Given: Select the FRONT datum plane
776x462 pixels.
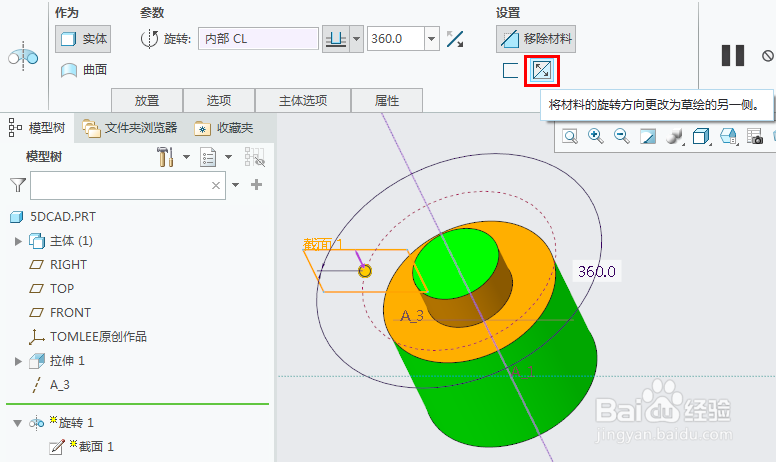Looking at the screenshot, I should click(x=60, y=313).
